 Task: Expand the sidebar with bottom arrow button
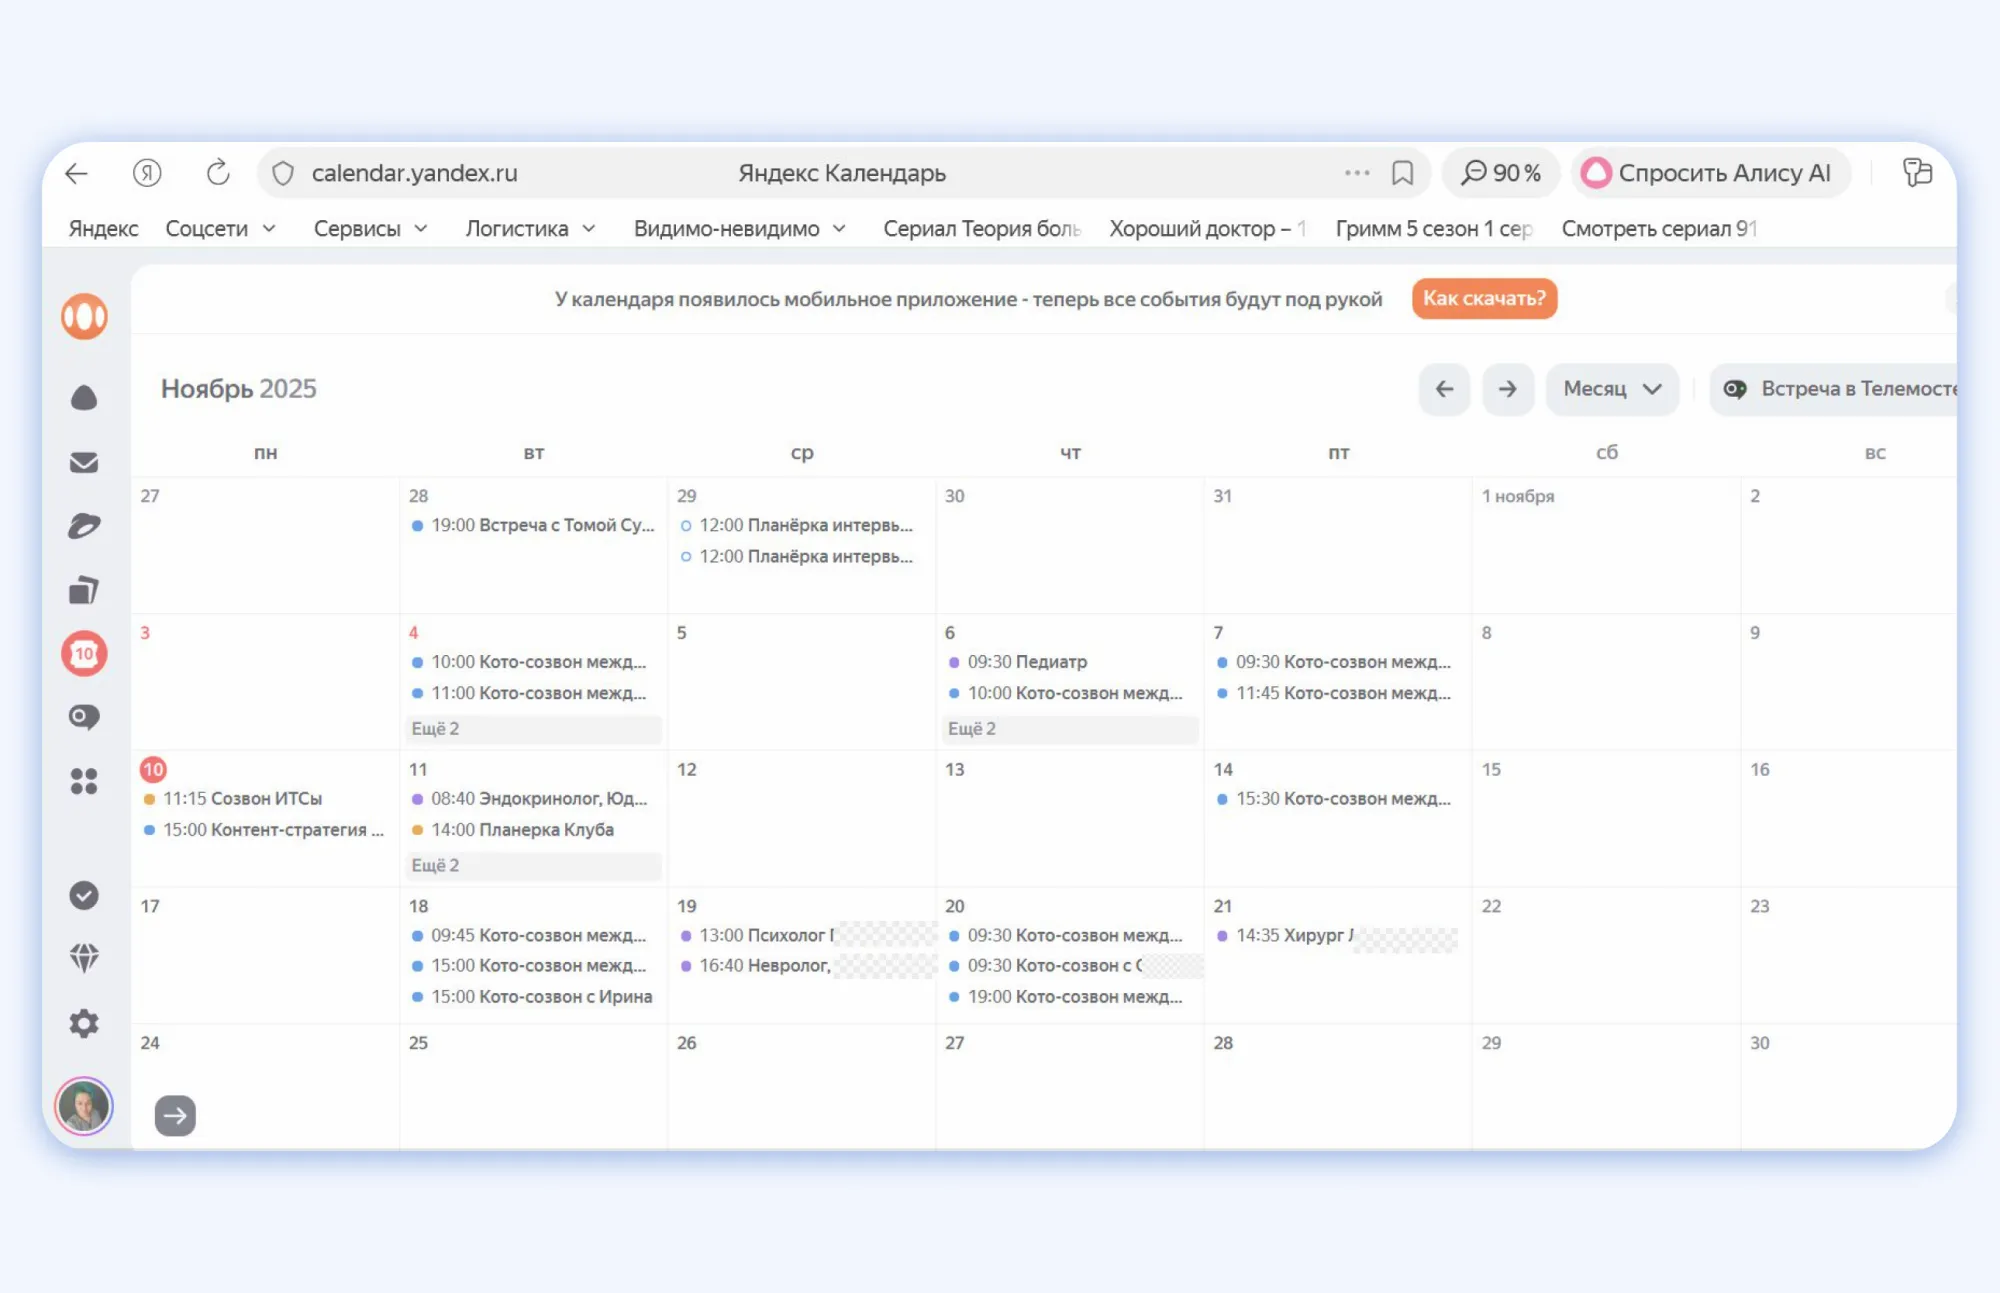pos(175,1116)
